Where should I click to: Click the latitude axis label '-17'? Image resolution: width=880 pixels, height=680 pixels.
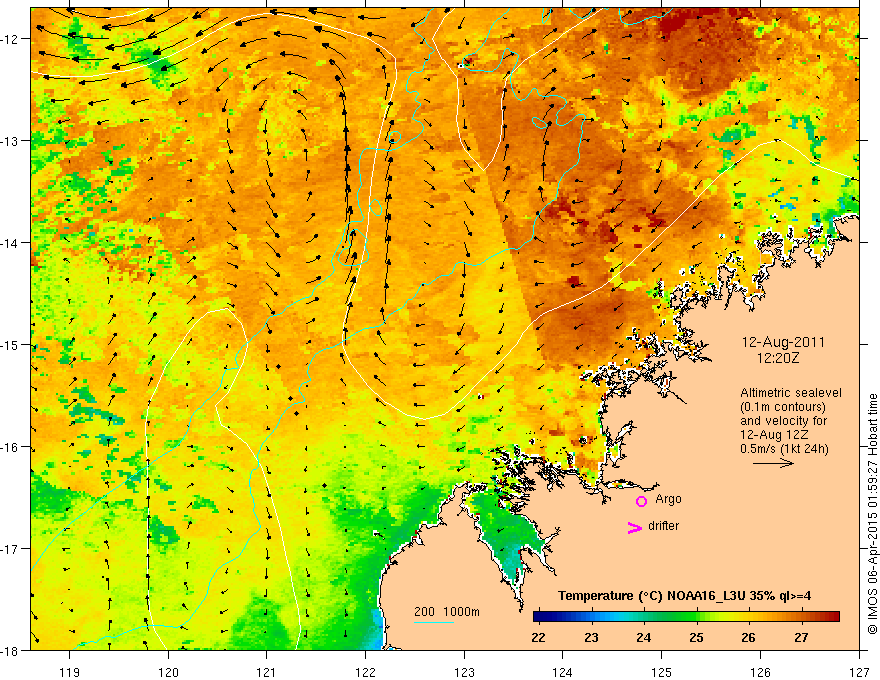[x=10, y=549]
